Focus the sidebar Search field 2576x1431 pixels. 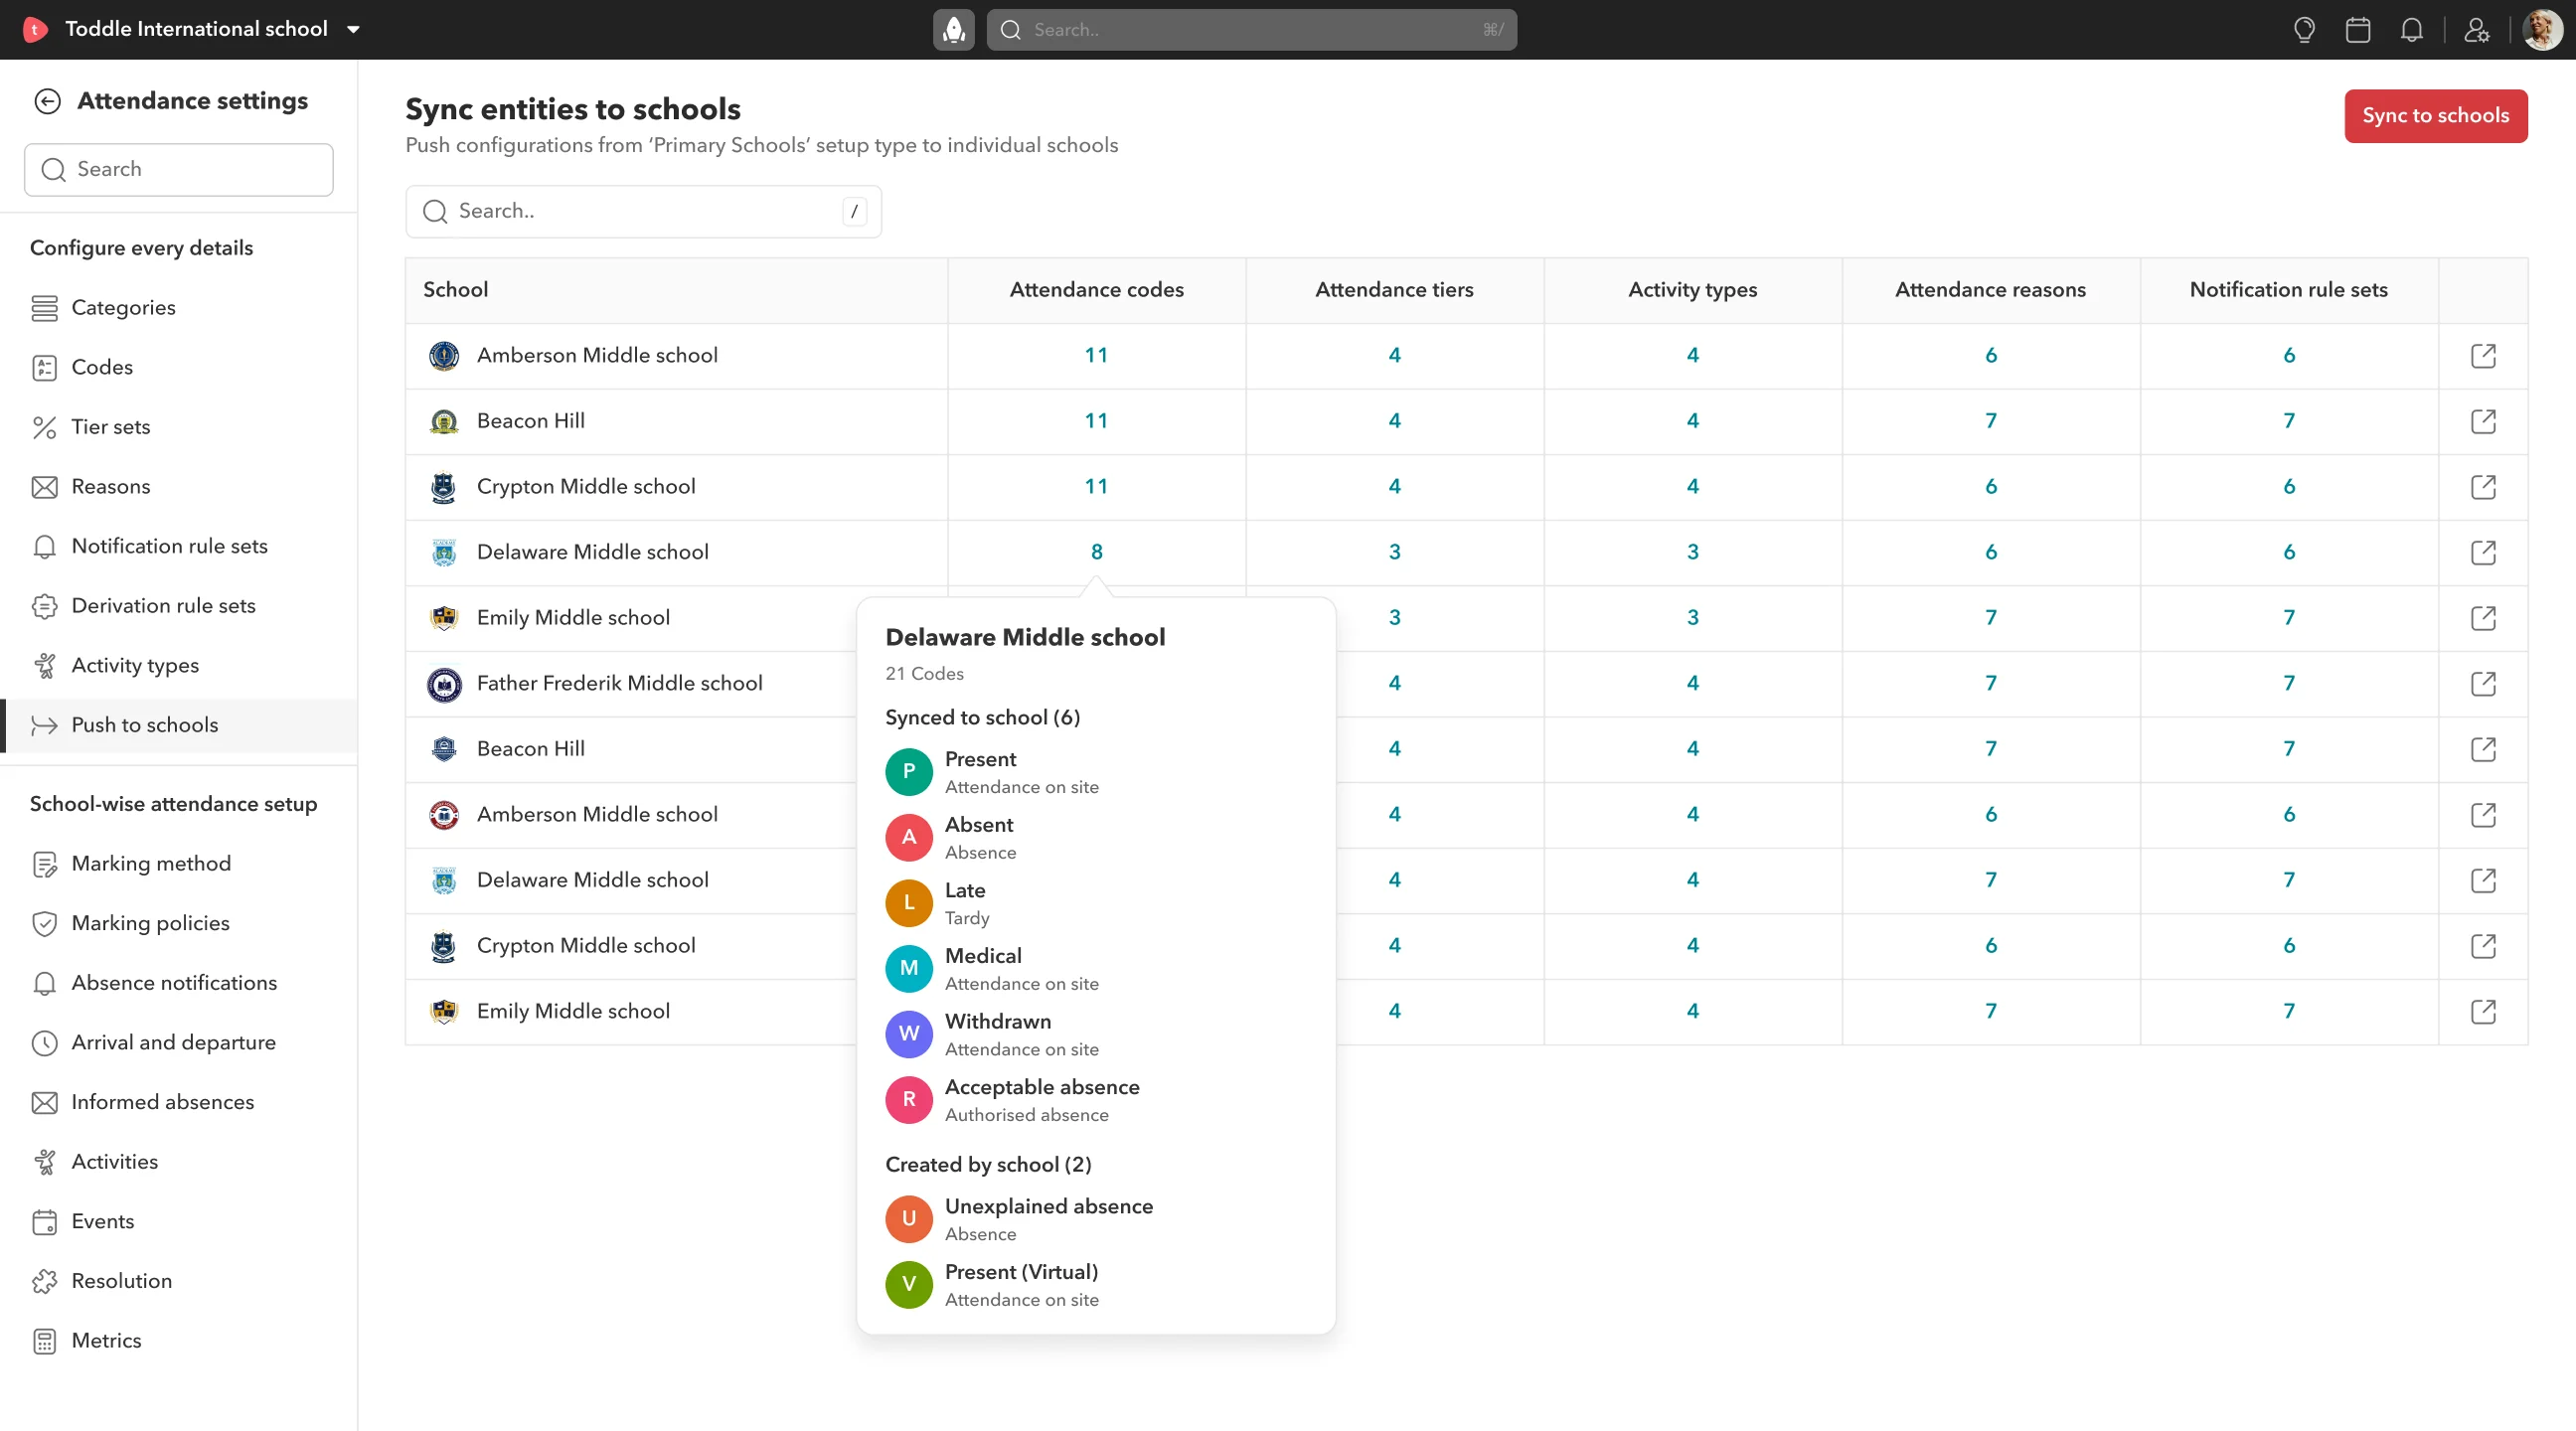click(x=179, y=170)
